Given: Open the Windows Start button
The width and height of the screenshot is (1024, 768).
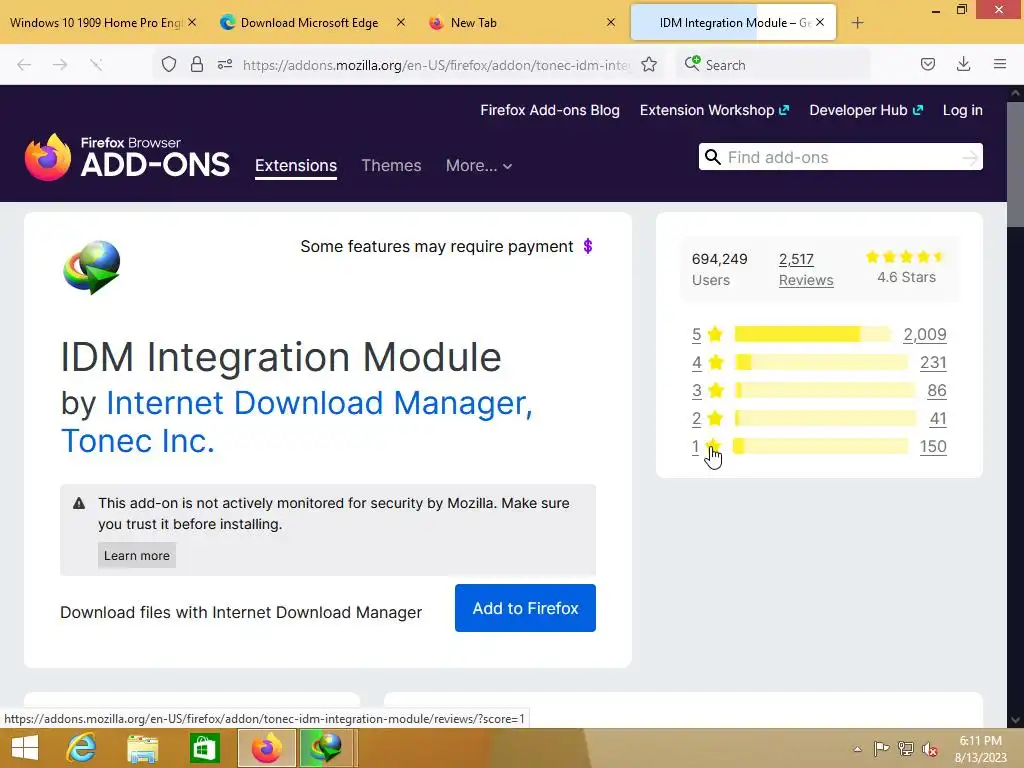Looking at the screenshot, I should pos(25,748).
